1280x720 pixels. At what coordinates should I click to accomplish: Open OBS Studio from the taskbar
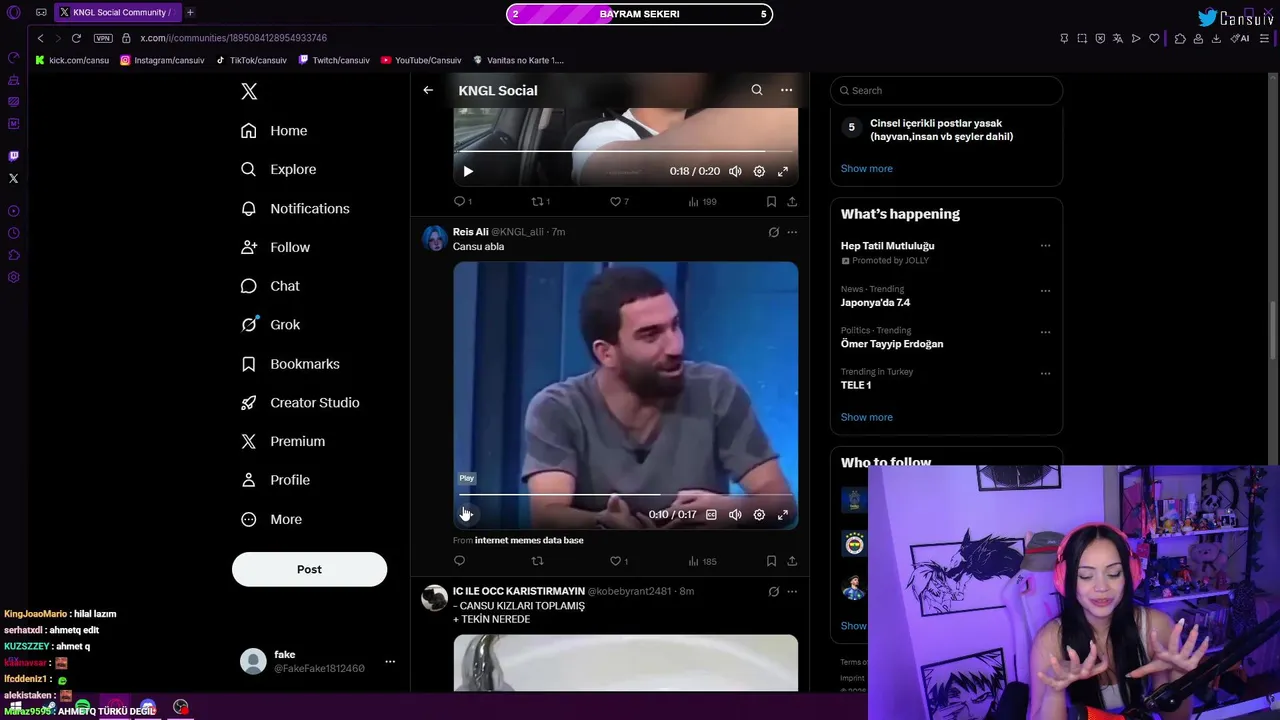click(x=181, y=708)
